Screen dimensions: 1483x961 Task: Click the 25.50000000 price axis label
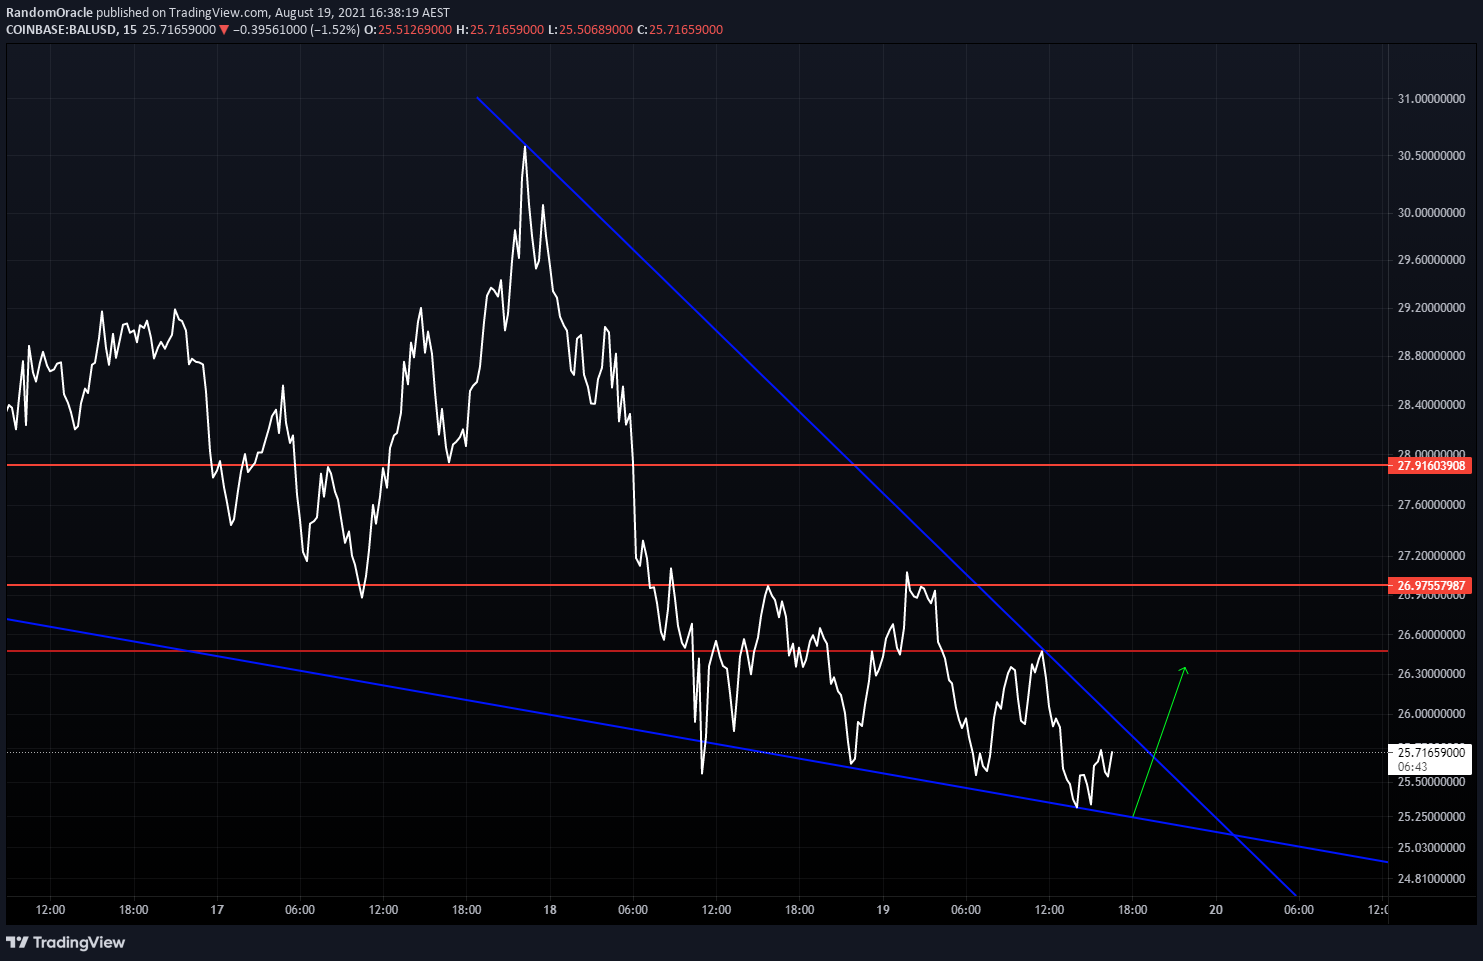point(1431,782)
